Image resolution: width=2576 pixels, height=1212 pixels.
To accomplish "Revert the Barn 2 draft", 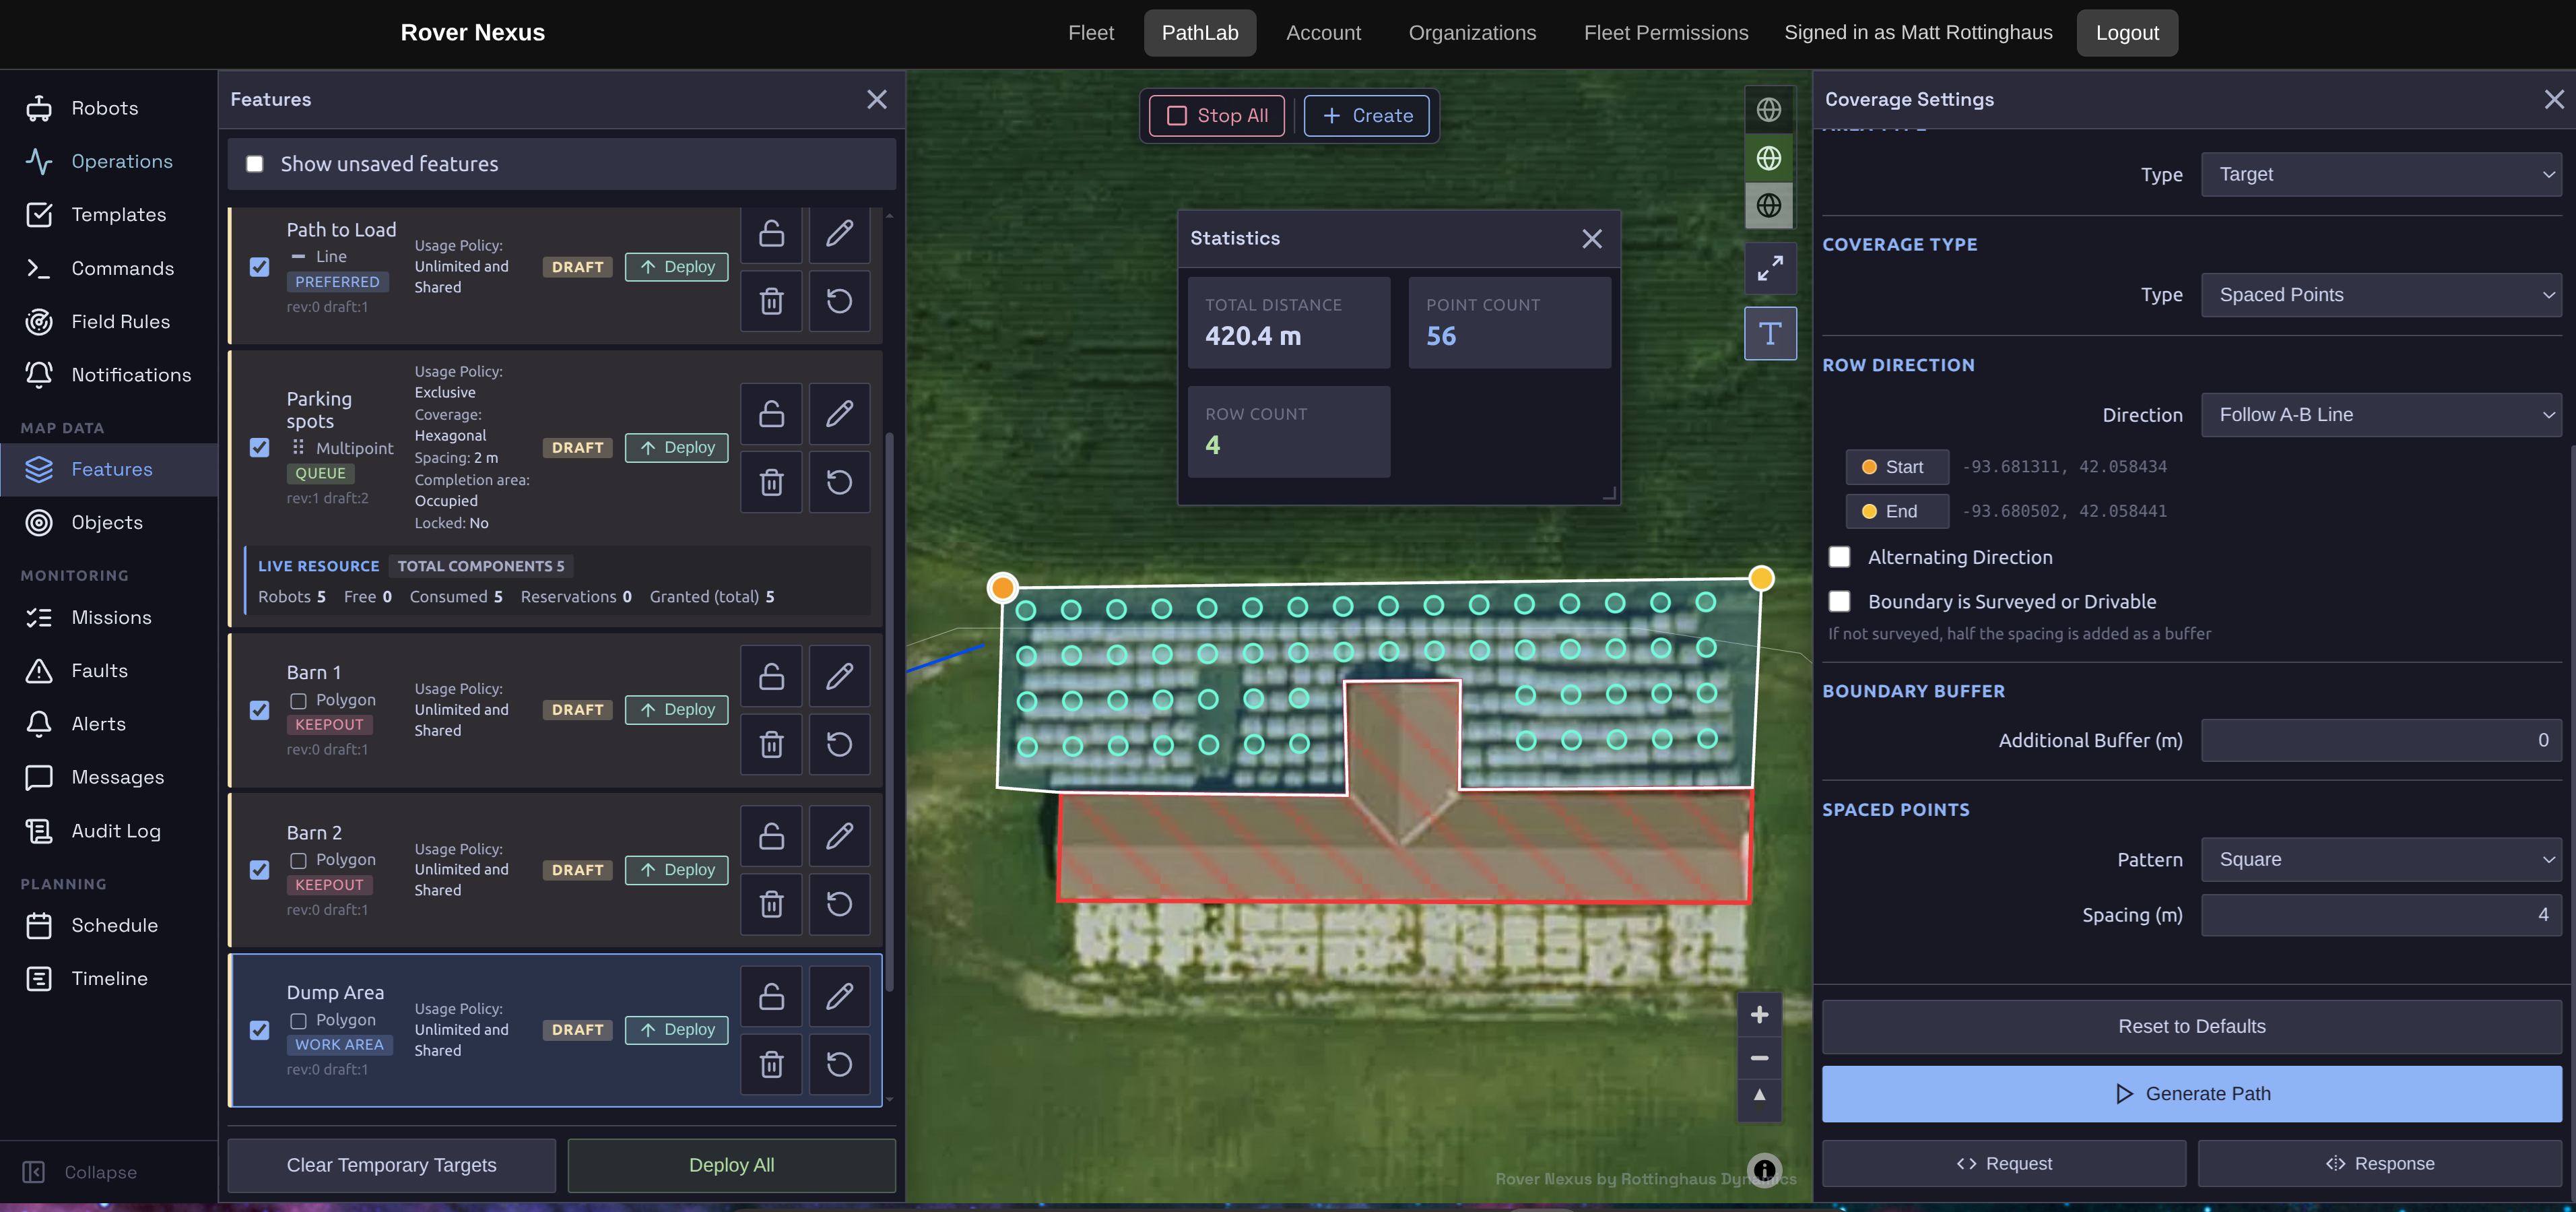I will pos(839,904).
